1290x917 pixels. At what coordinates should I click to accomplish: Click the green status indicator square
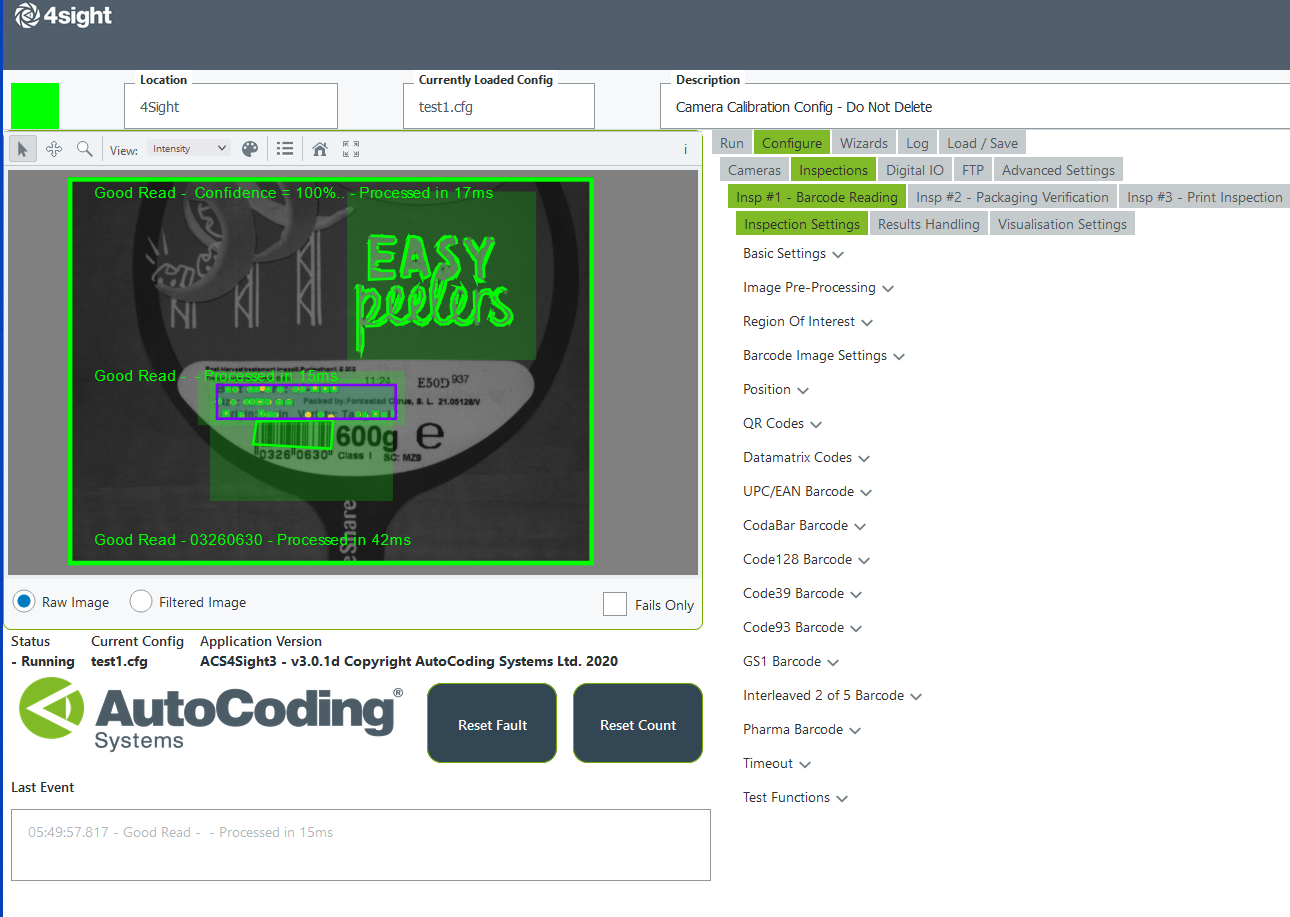pos(34,105)
